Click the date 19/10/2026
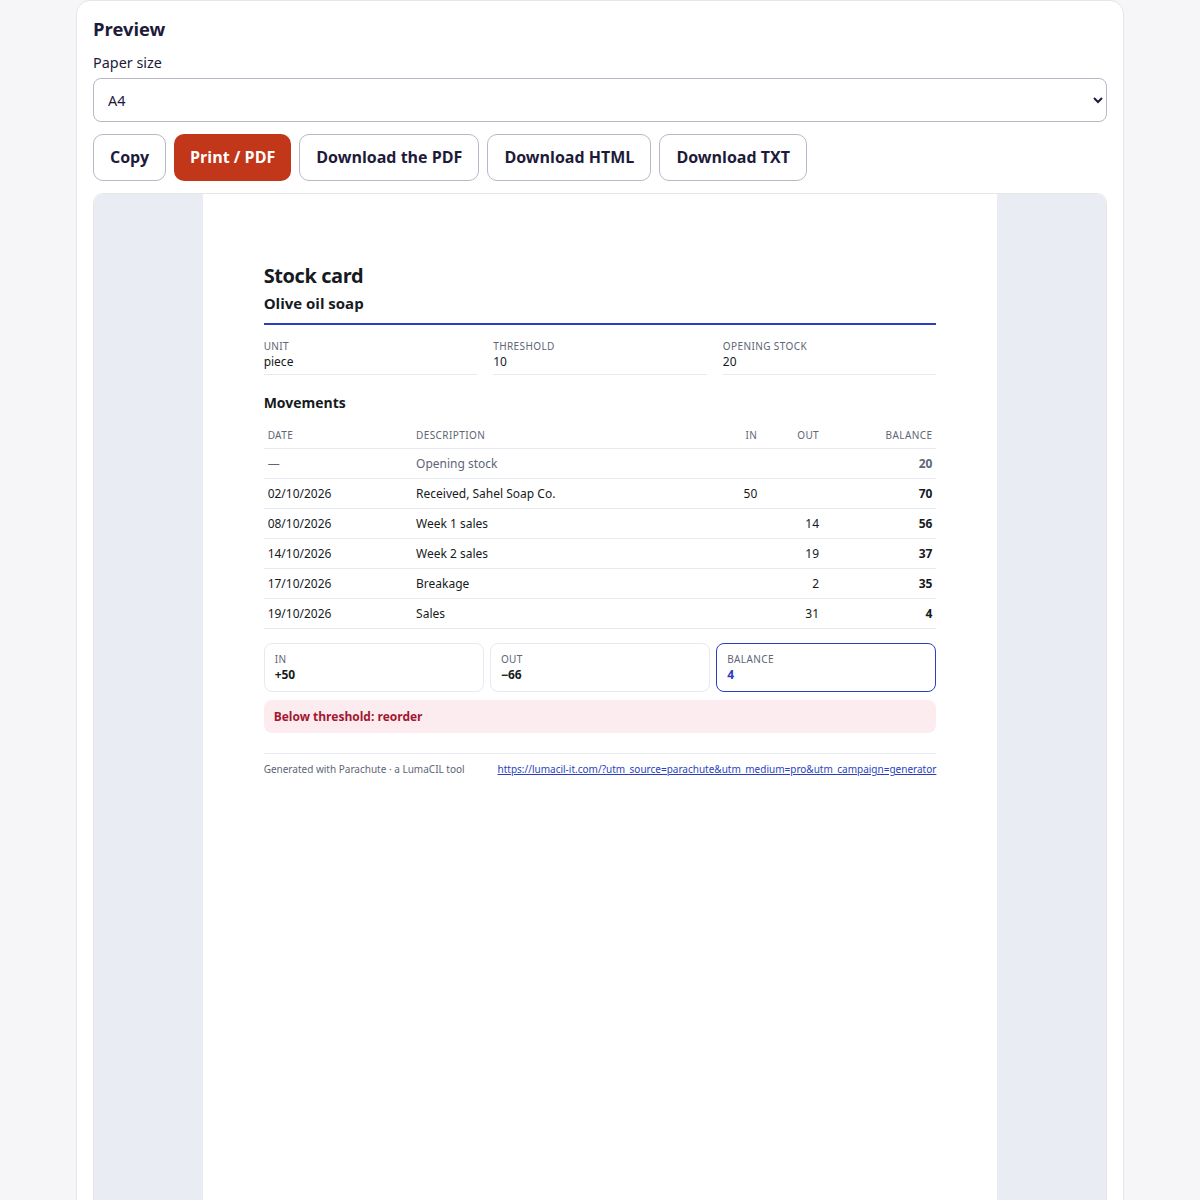 click(x=300, y=614)
